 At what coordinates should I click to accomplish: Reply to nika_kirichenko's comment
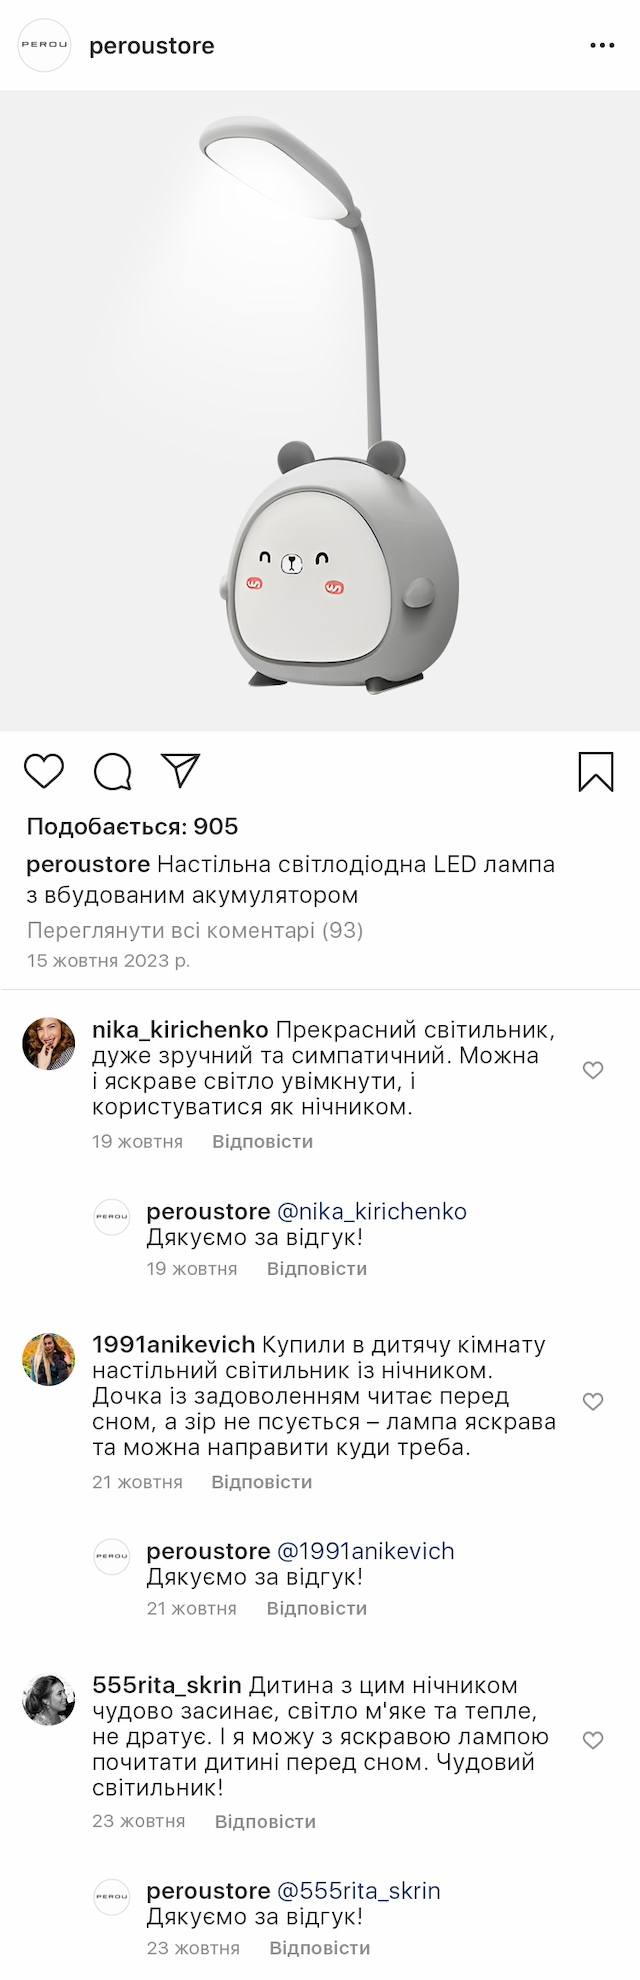coord(262,1141)
